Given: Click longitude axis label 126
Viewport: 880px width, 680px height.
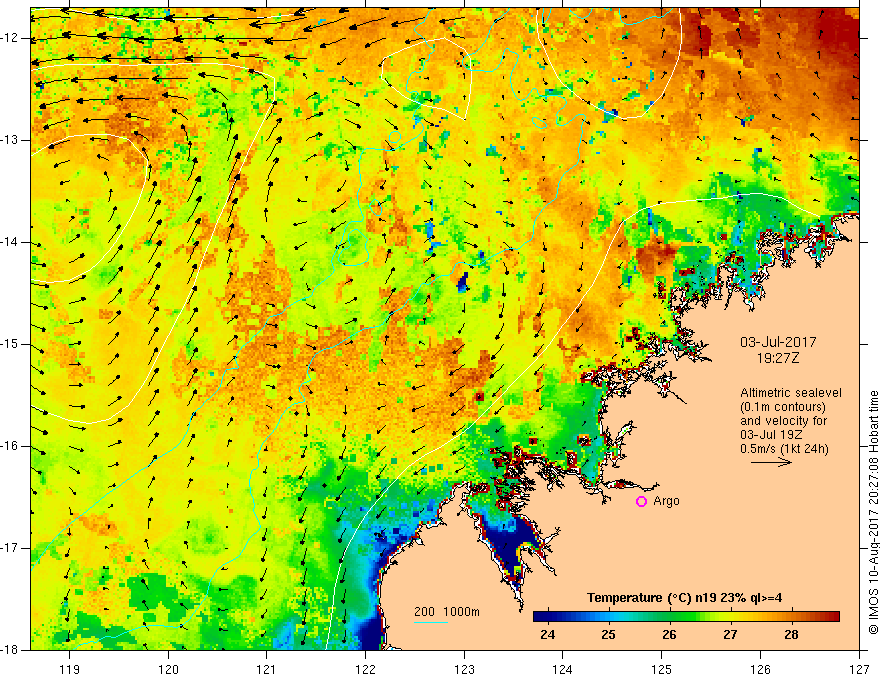Looking at the screenshot, I should click(x=760, y=669).
